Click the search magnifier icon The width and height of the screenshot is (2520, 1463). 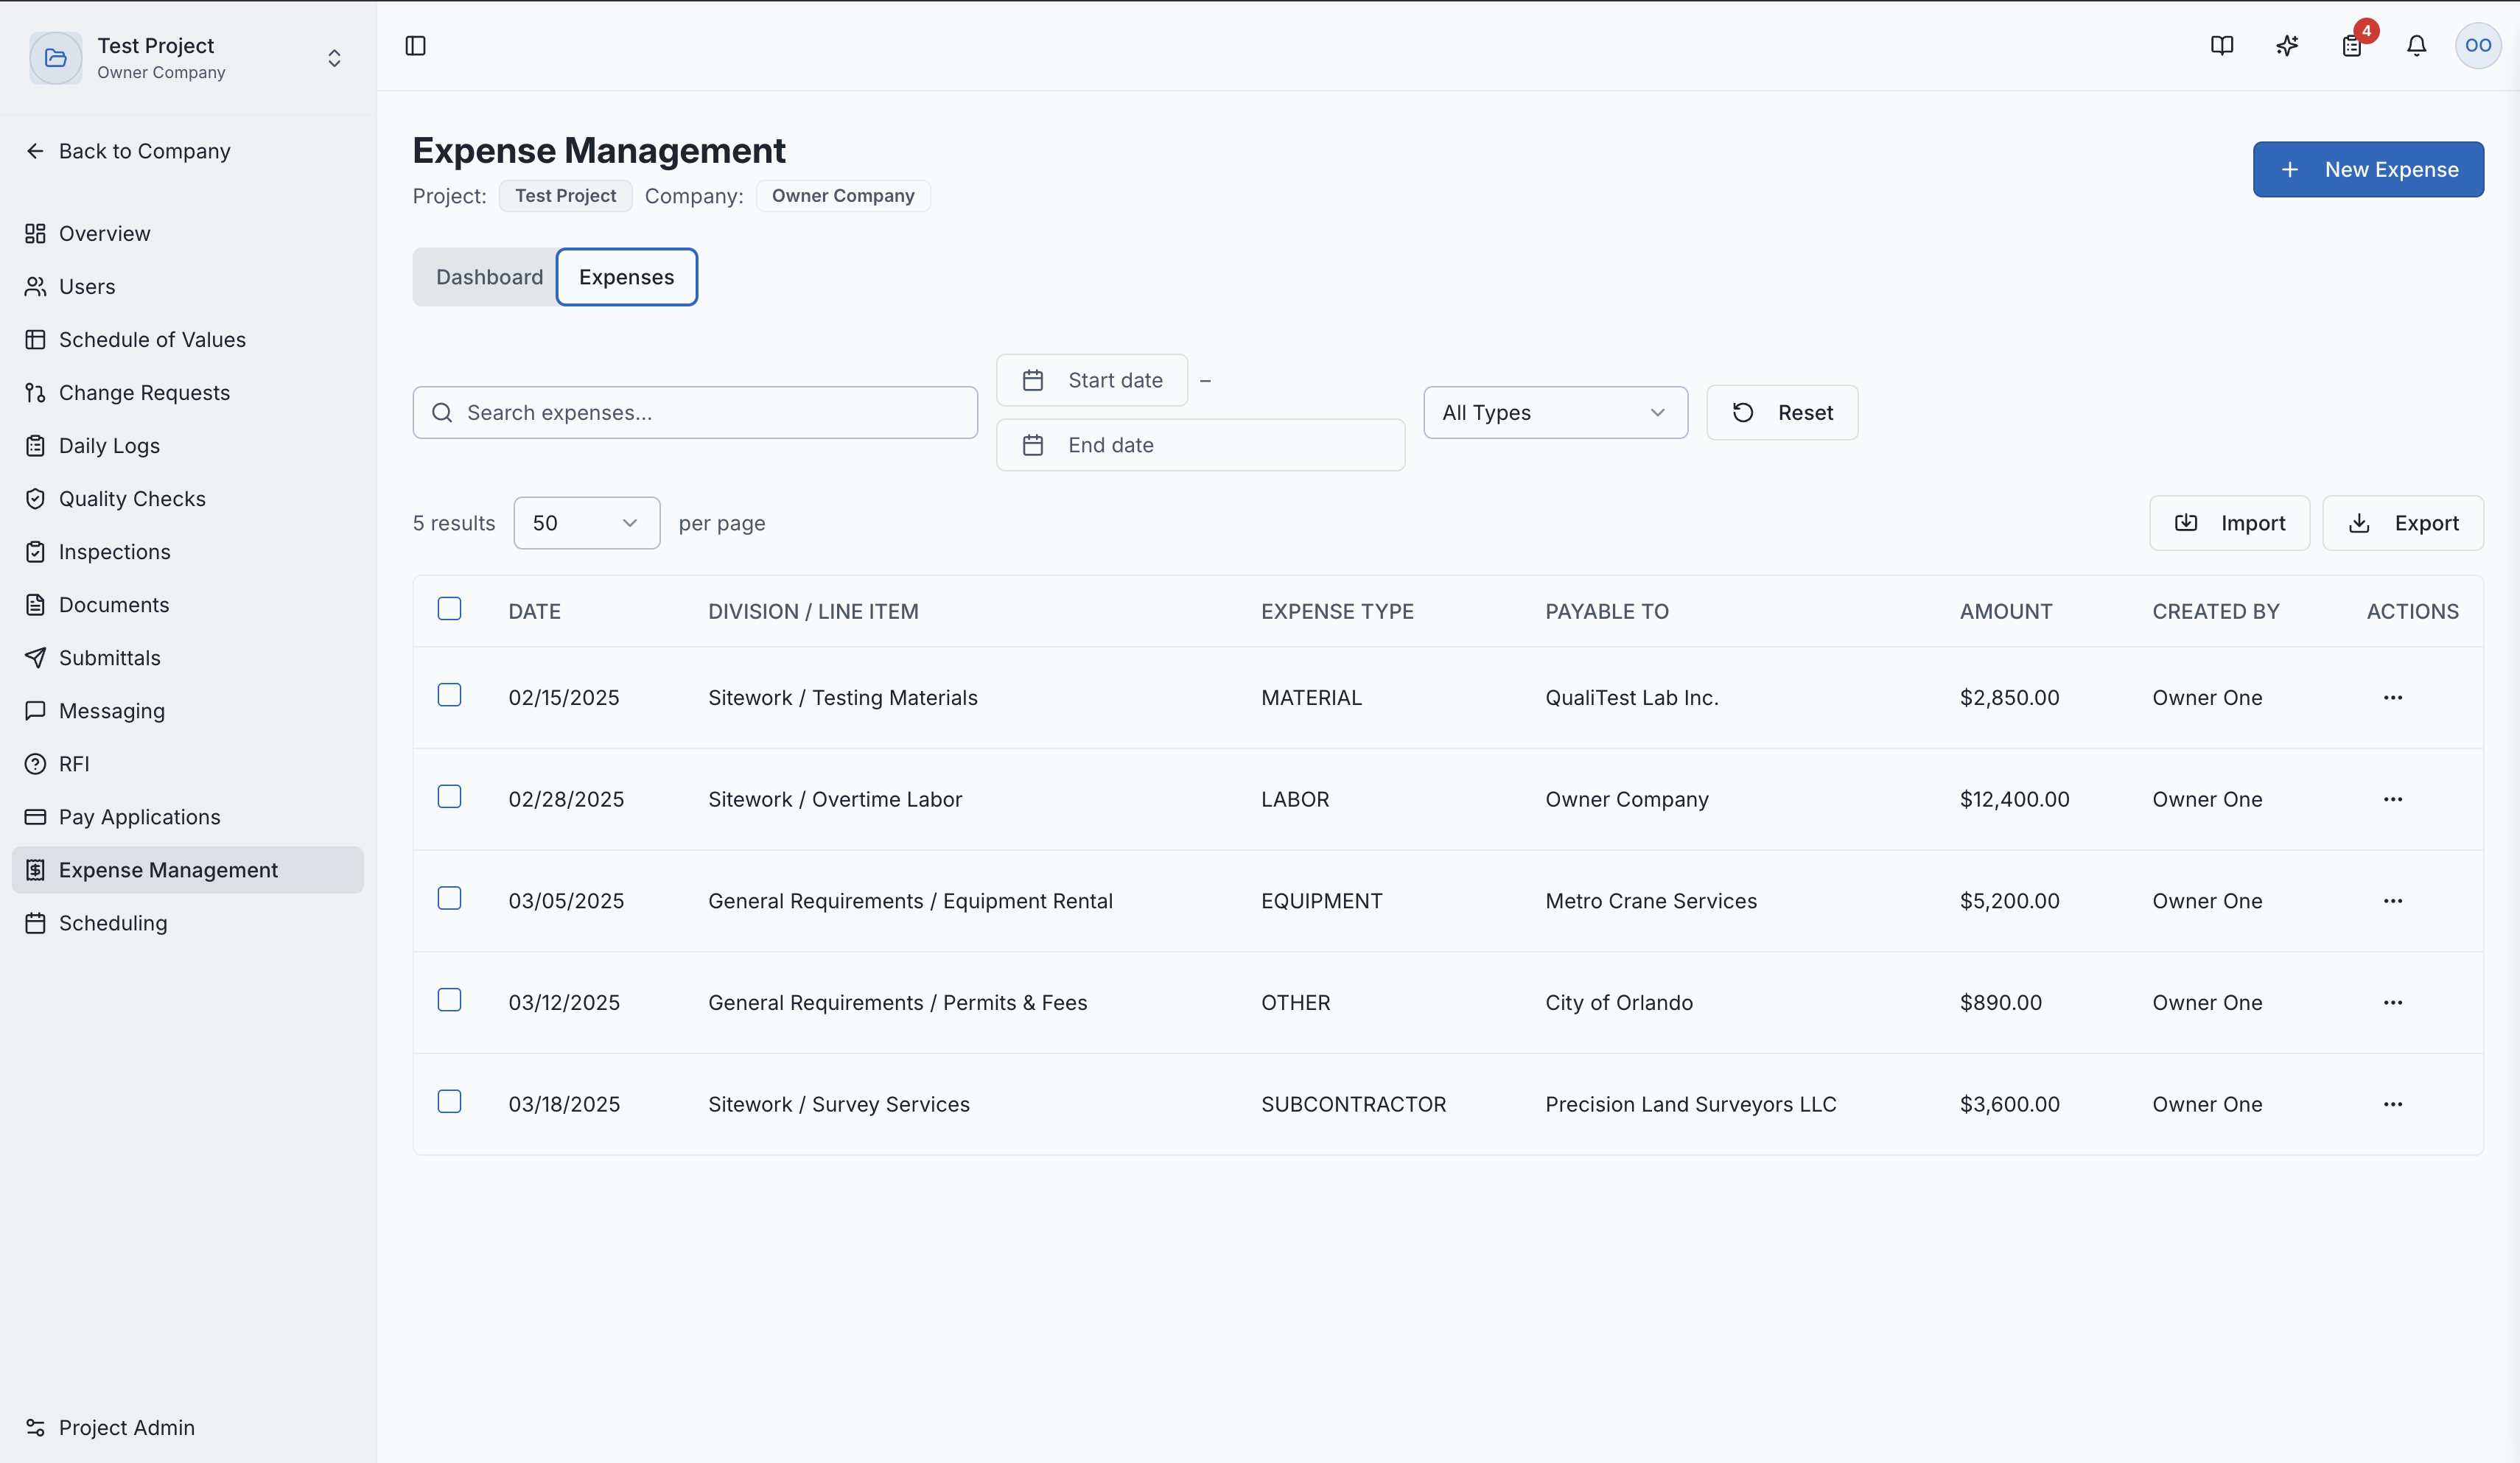[x=441, y=412]
